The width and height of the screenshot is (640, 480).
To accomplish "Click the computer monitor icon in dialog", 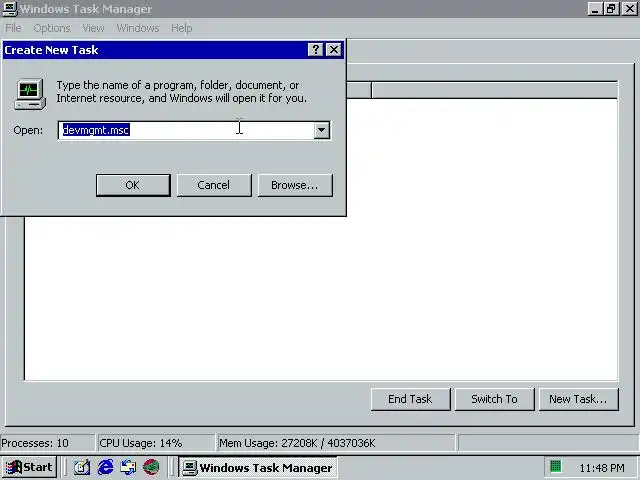I will (x=30, y=94).
